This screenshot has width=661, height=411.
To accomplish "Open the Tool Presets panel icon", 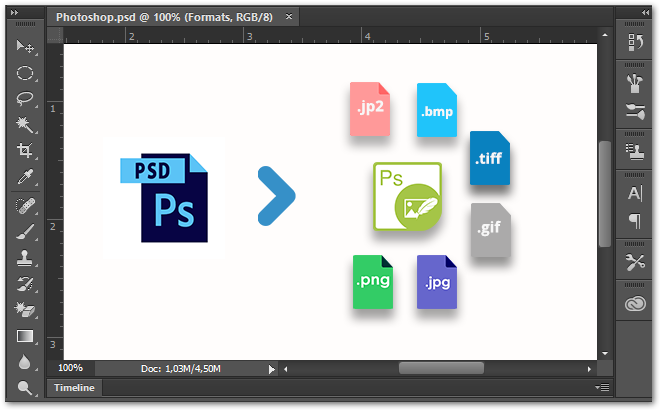I will point(635,262).
